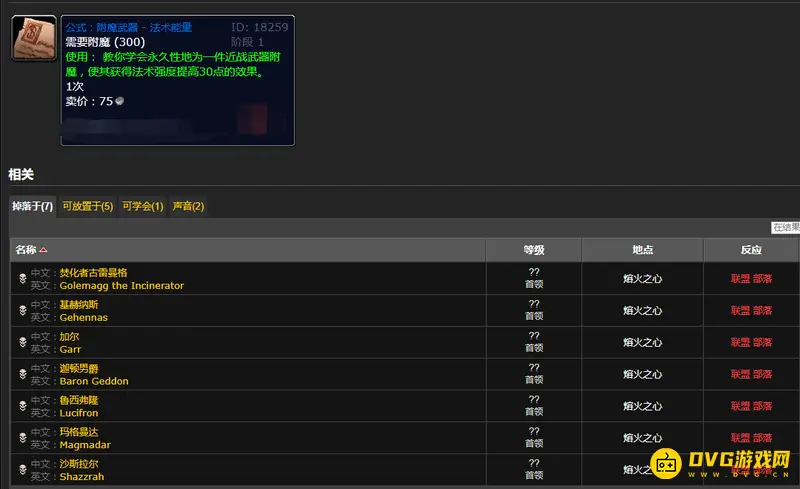Click the item title 公式：附魔武器 - 法术能量

click(x=129, y=28)
